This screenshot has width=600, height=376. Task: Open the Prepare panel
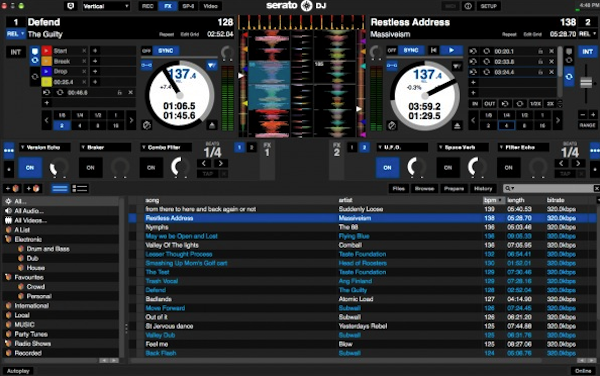(x=454, y=189)
